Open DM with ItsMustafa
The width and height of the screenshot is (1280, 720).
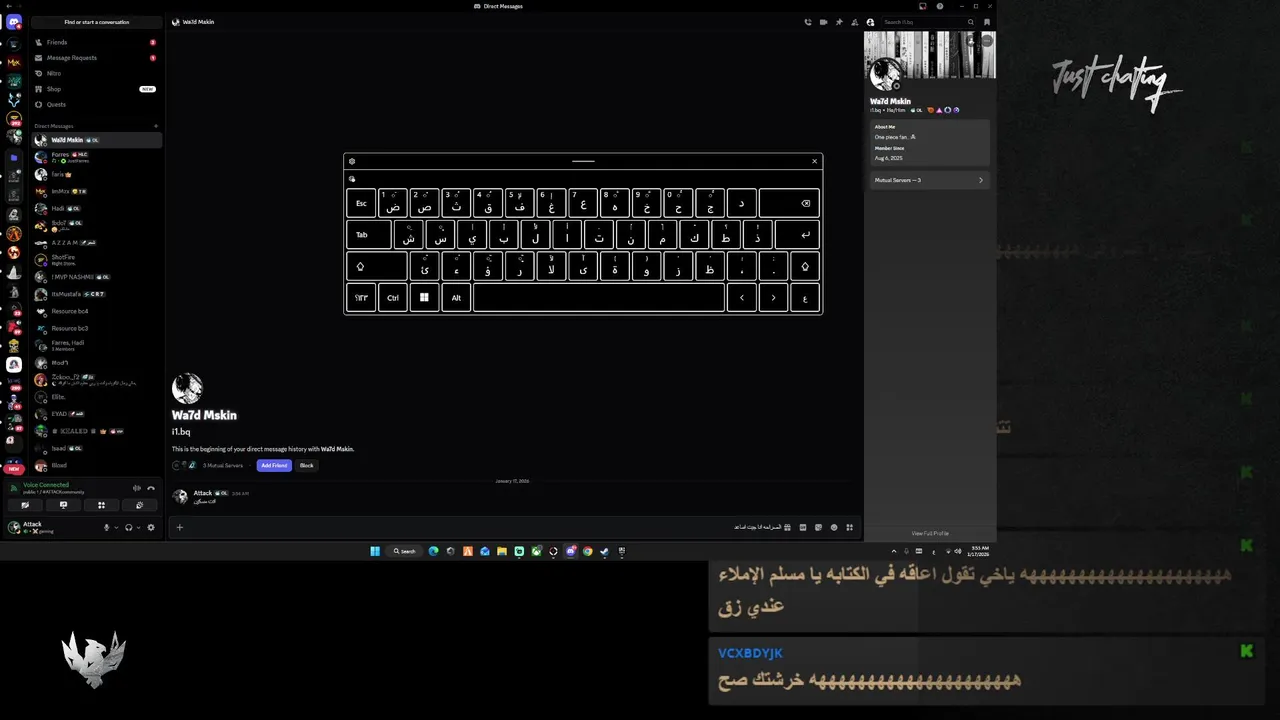(96, 294)
